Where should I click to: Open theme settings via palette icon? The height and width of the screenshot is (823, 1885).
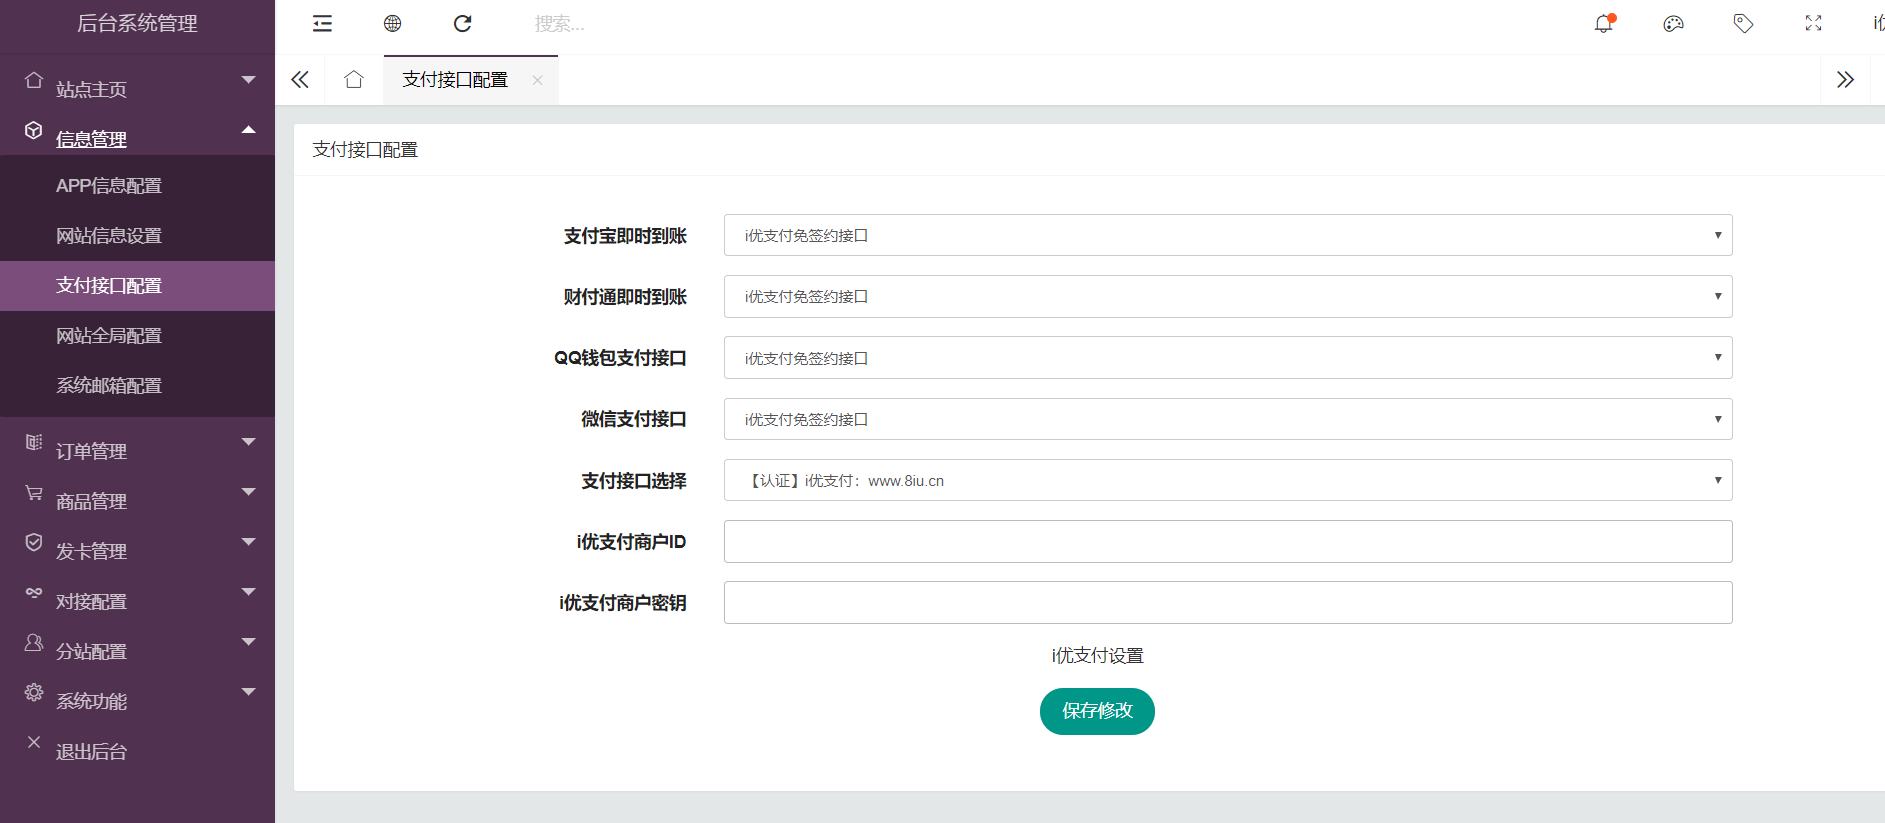click(x=1673, y=24)
